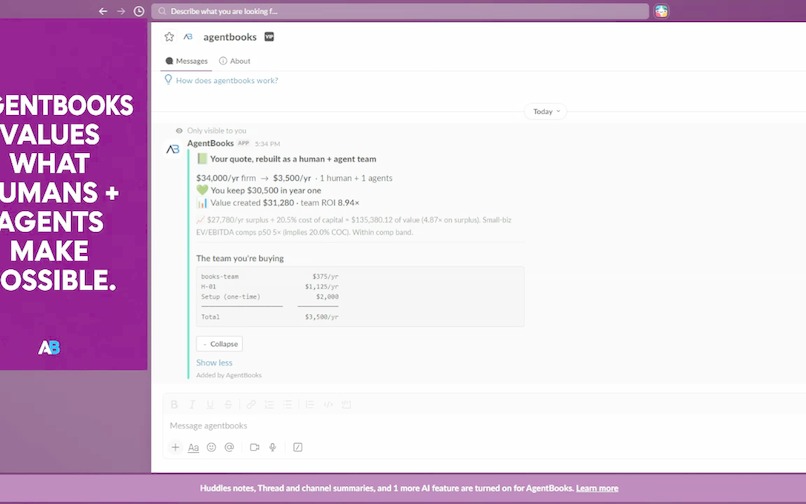Click the 5:34 PM message timestamp

(267, 143)
